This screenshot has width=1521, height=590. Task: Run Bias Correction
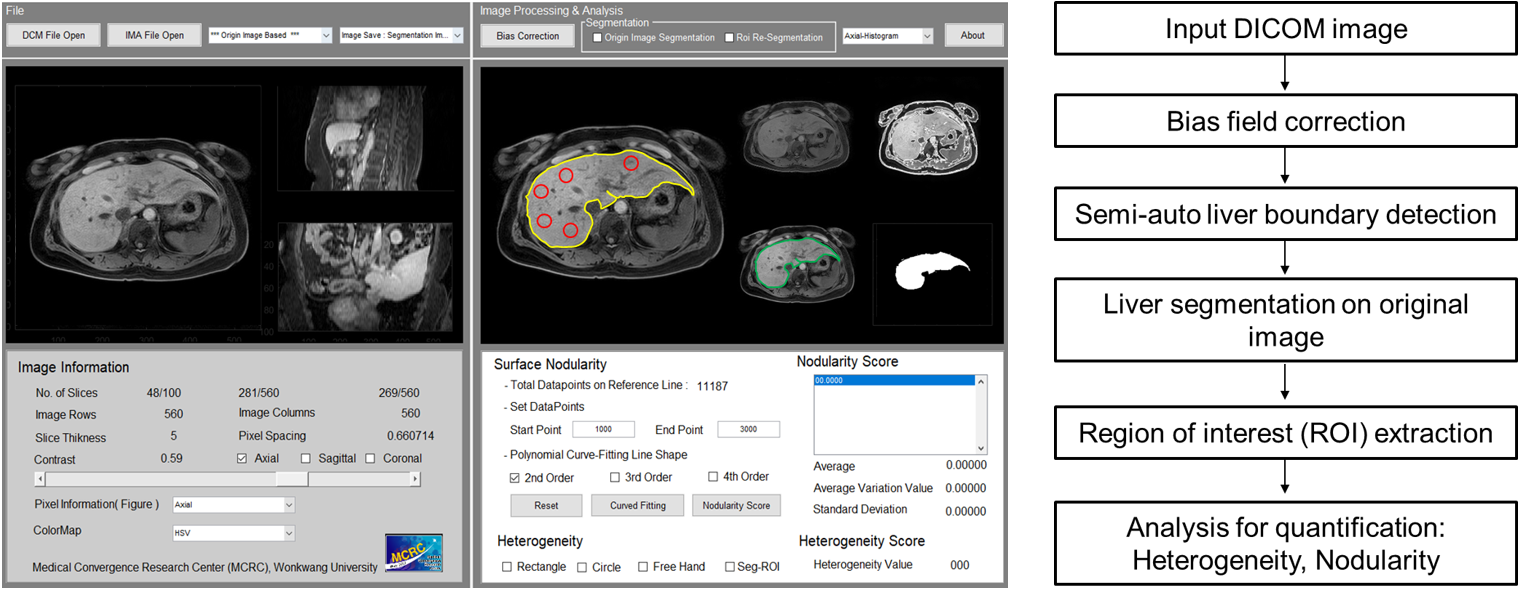tap(527, 36)
